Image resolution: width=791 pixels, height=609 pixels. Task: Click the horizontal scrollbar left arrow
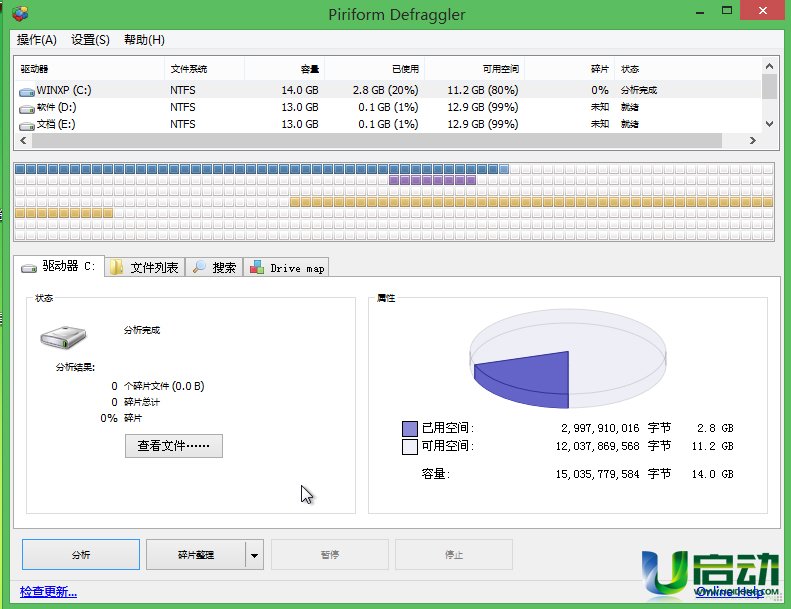coord(23,141)
